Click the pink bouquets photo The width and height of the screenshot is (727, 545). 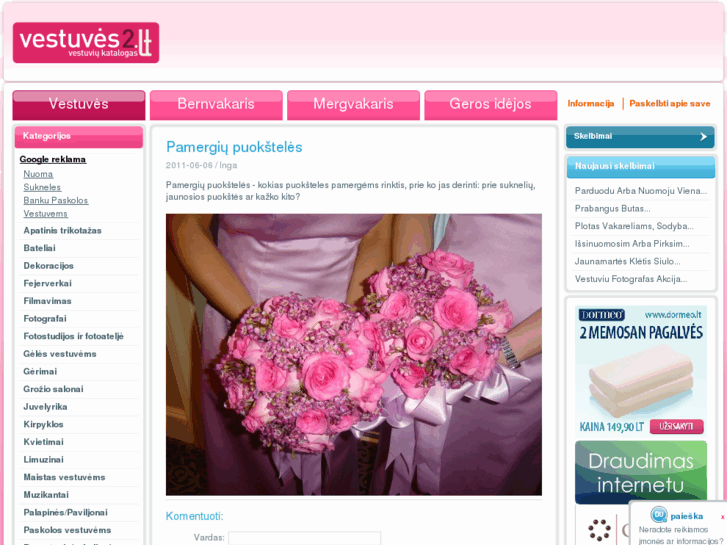[x=354, y=354]
